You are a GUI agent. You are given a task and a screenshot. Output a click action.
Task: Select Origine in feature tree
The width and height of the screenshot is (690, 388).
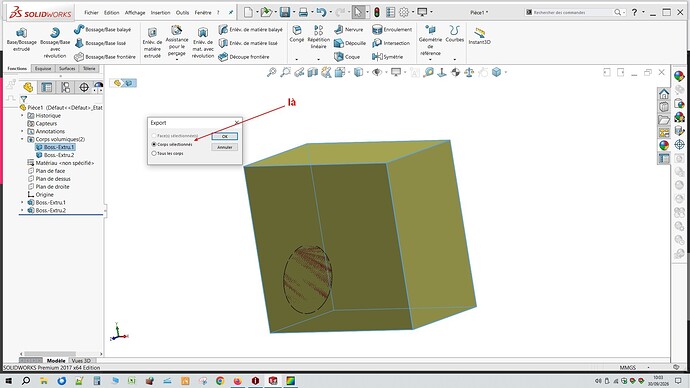40,195
